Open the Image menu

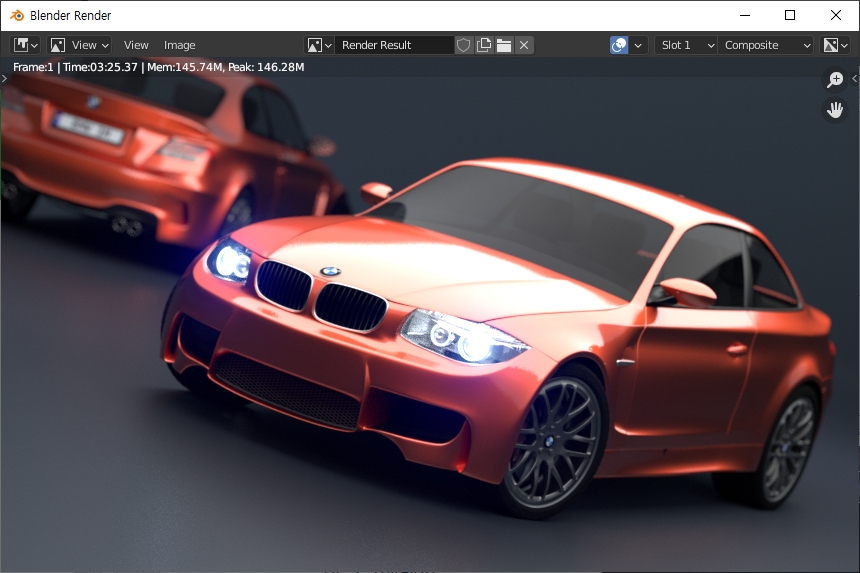tap(179, 45)
